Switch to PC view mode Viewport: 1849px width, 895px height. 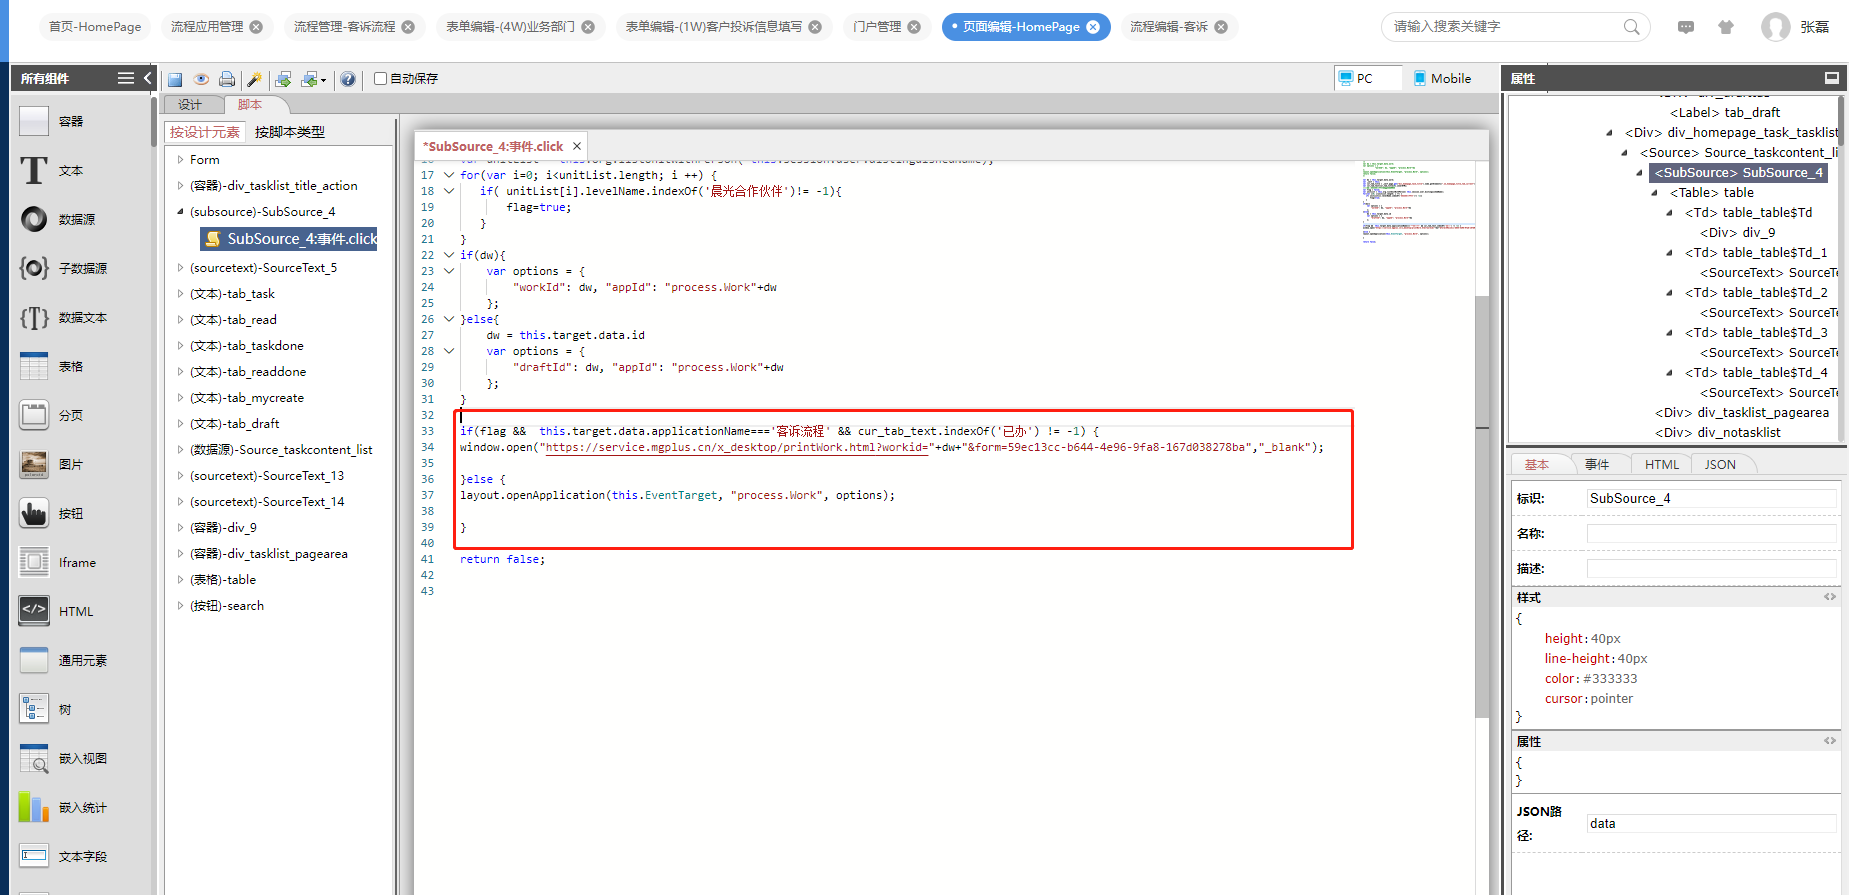tap(1368, 78)
